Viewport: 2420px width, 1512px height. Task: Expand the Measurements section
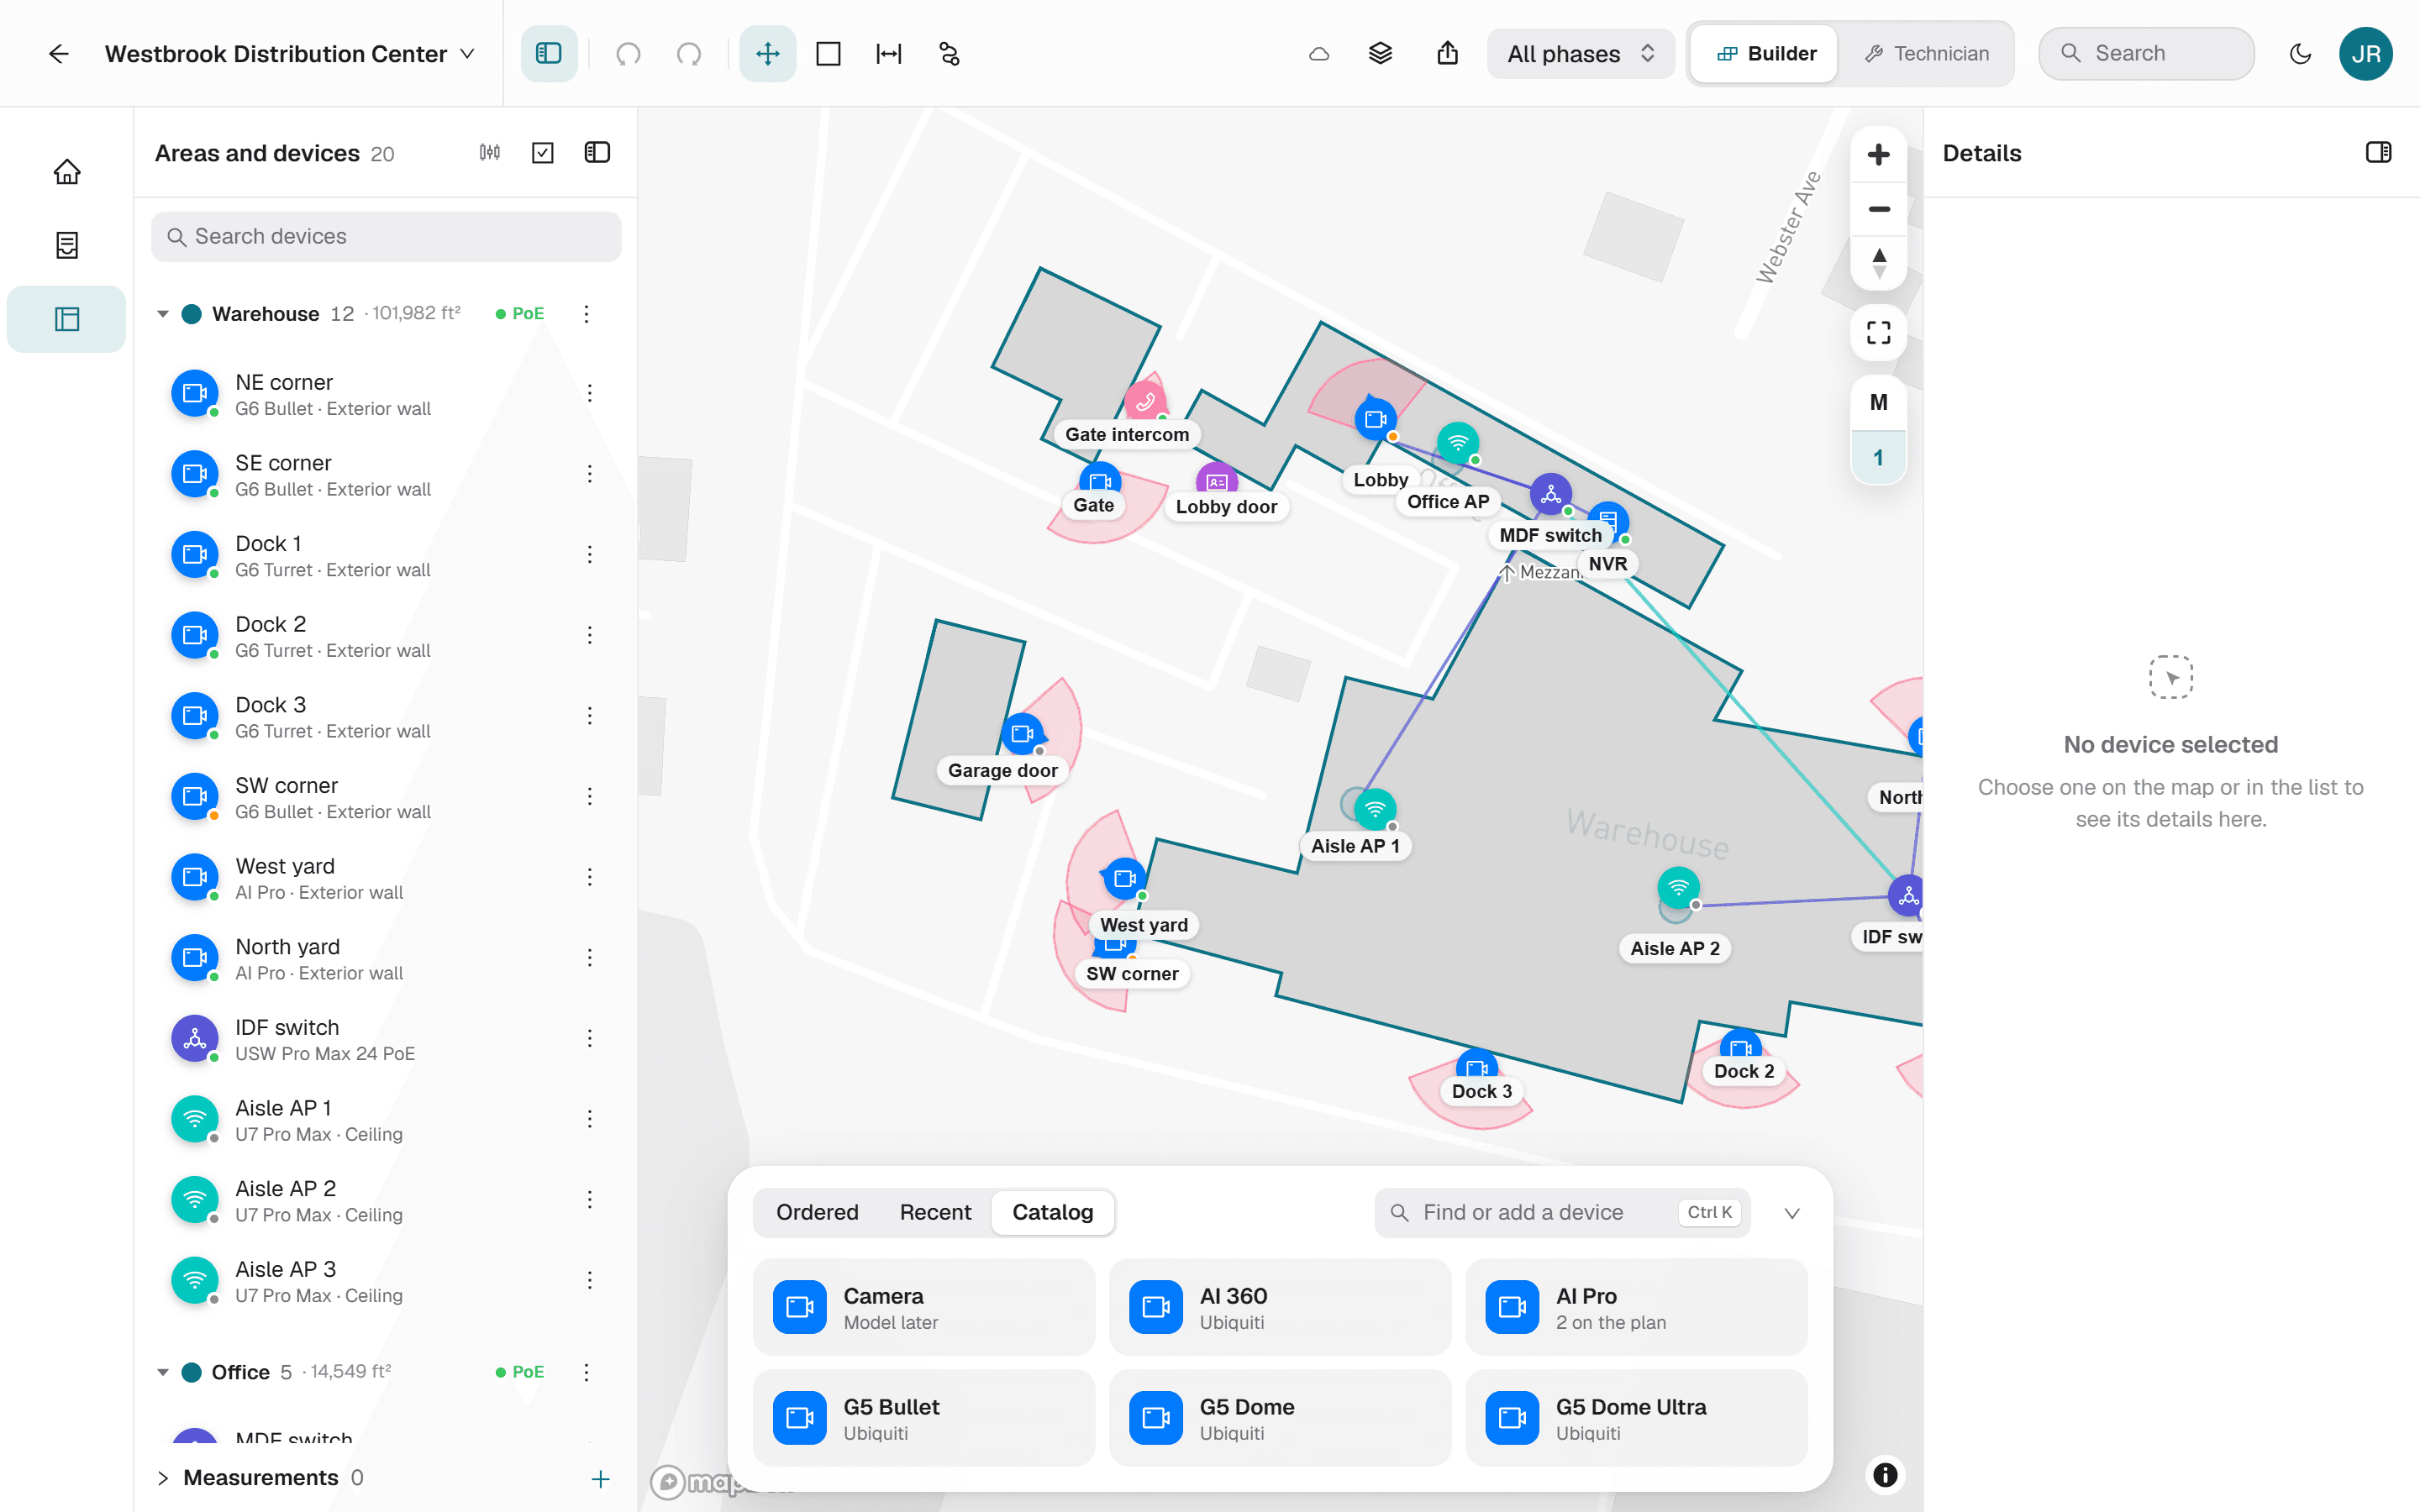(x=163, y=1478)
